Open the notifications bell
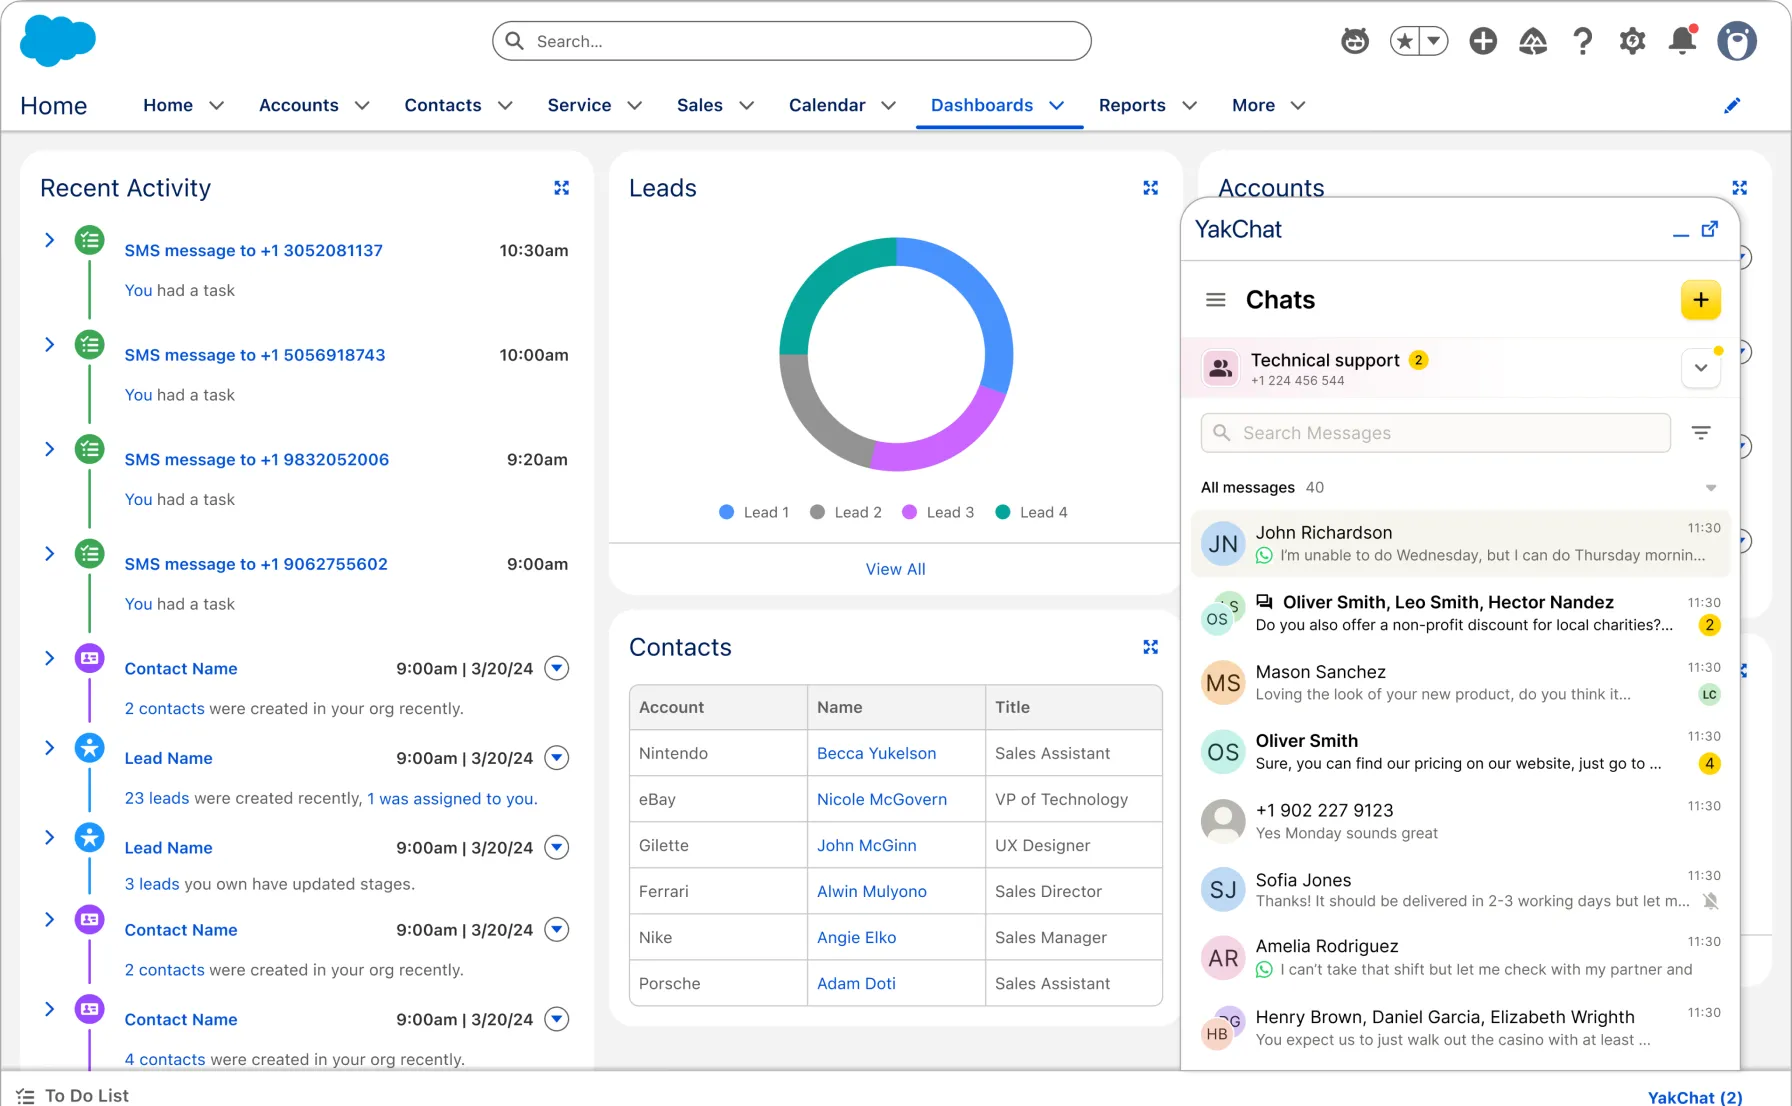Viewport: 1792px width, 1106px height. (1683, 40)
